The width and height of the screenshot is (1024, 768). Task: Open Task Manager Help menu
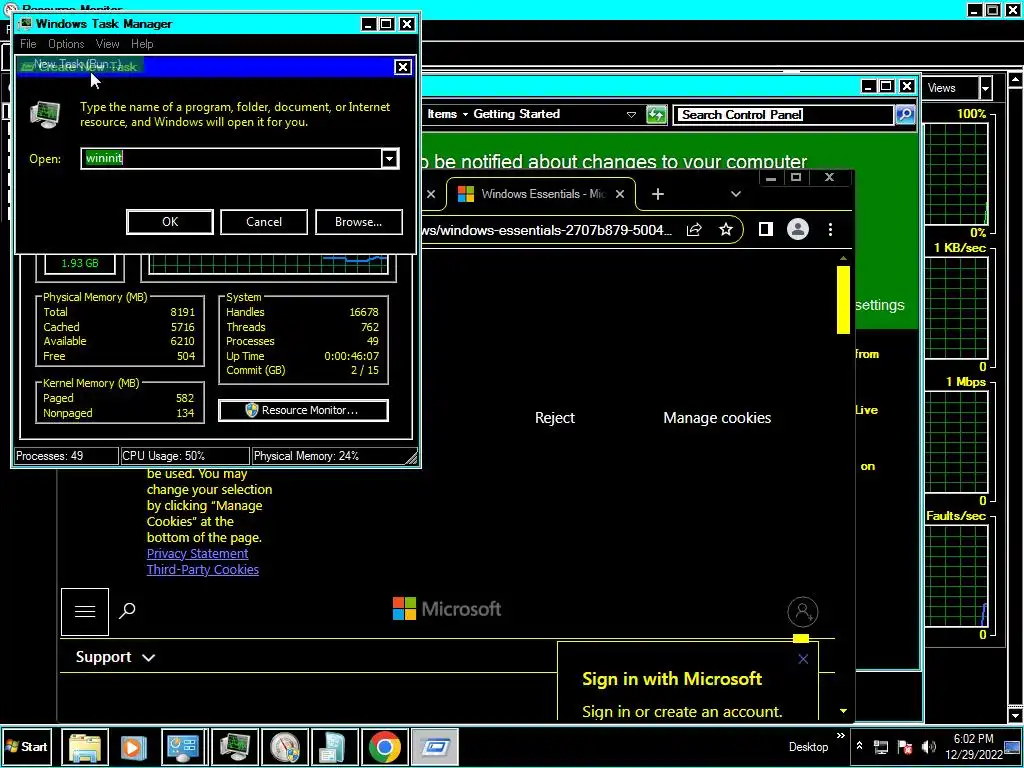tap(142, 44)
